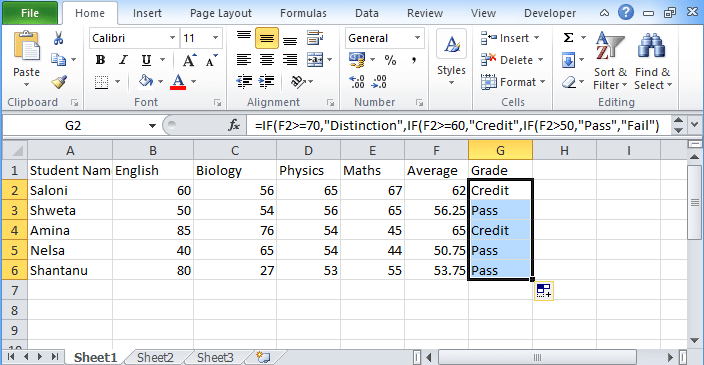This screenshot has width=704, height=365.
Task: Click the Increase Indent icon
Action: tap(267, 82)
